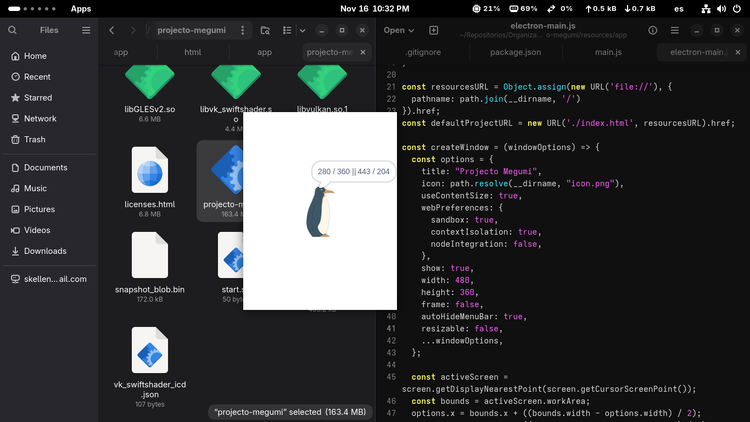Click memory usage 69% indicator
The width and height of the screenshot is (750, 422).
click(x=523, y=9)
